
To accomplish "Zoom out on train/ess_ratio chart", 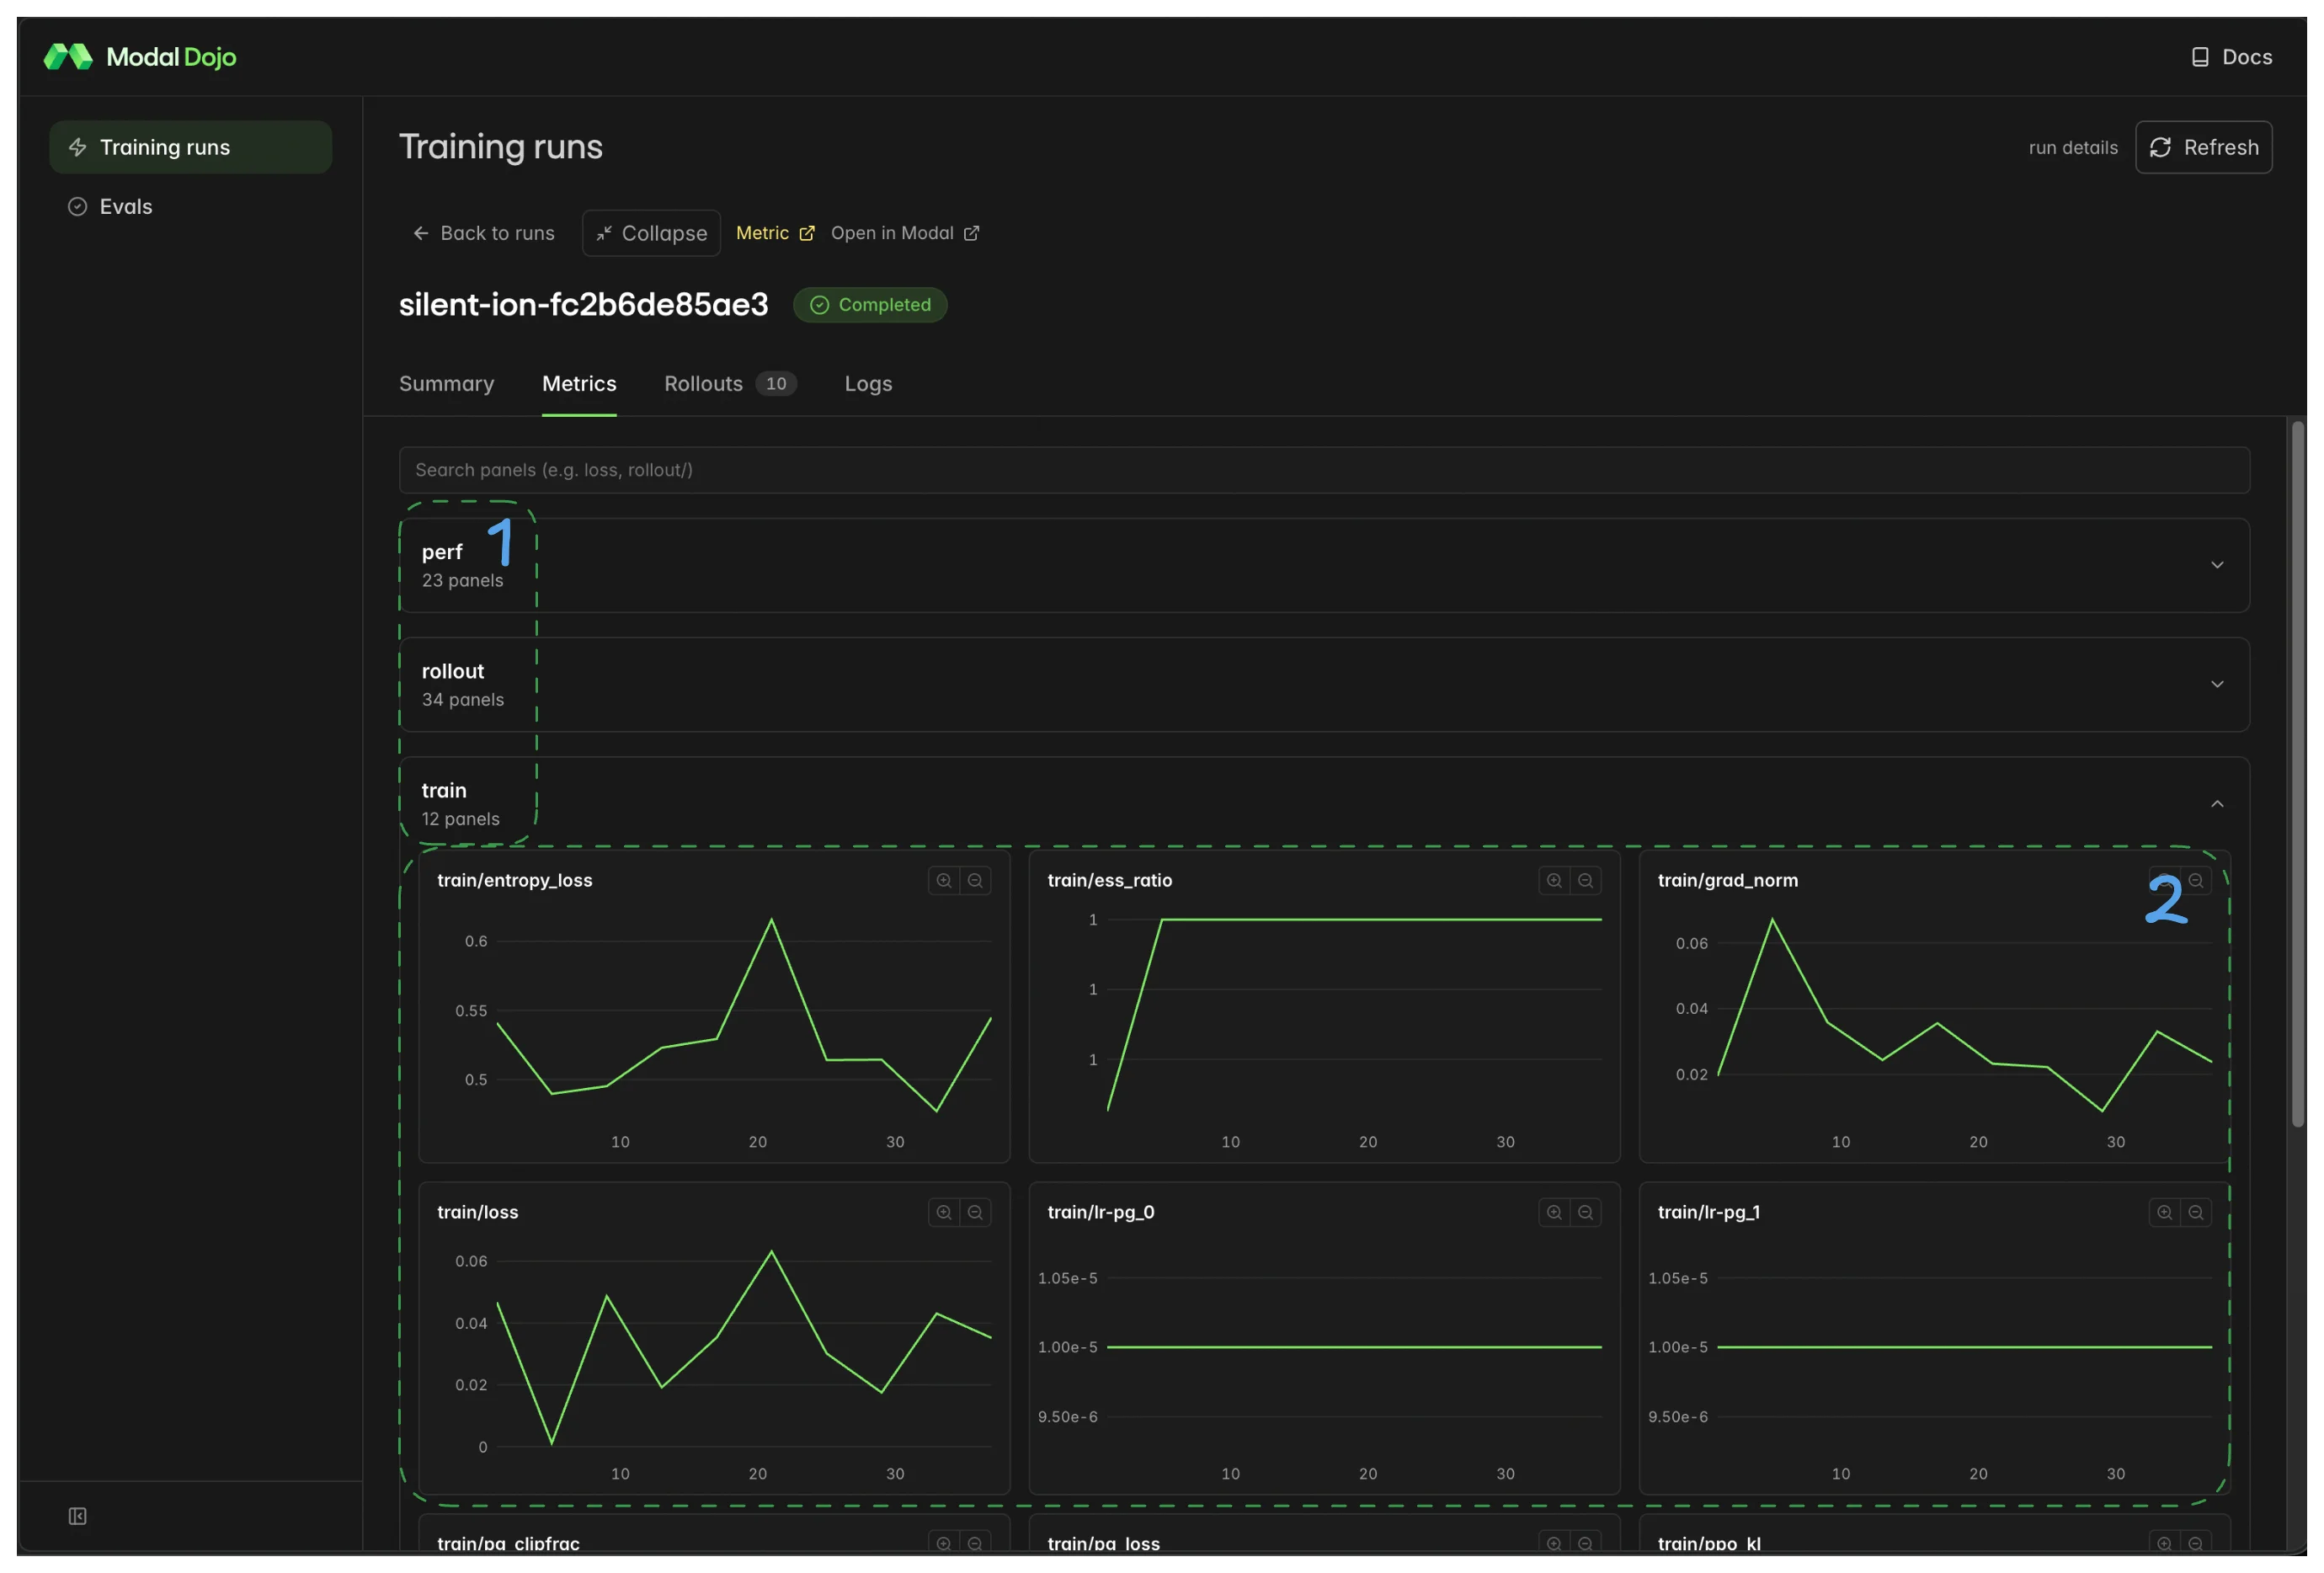I will coord(1585,880).
